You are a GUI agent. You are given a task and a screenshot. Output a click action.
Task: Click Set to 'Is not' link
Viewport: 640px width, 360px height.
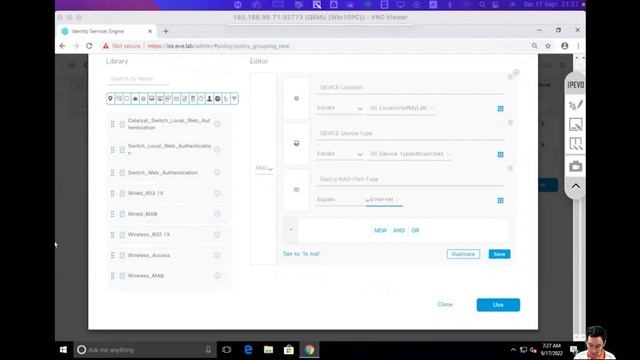(302, 254)
